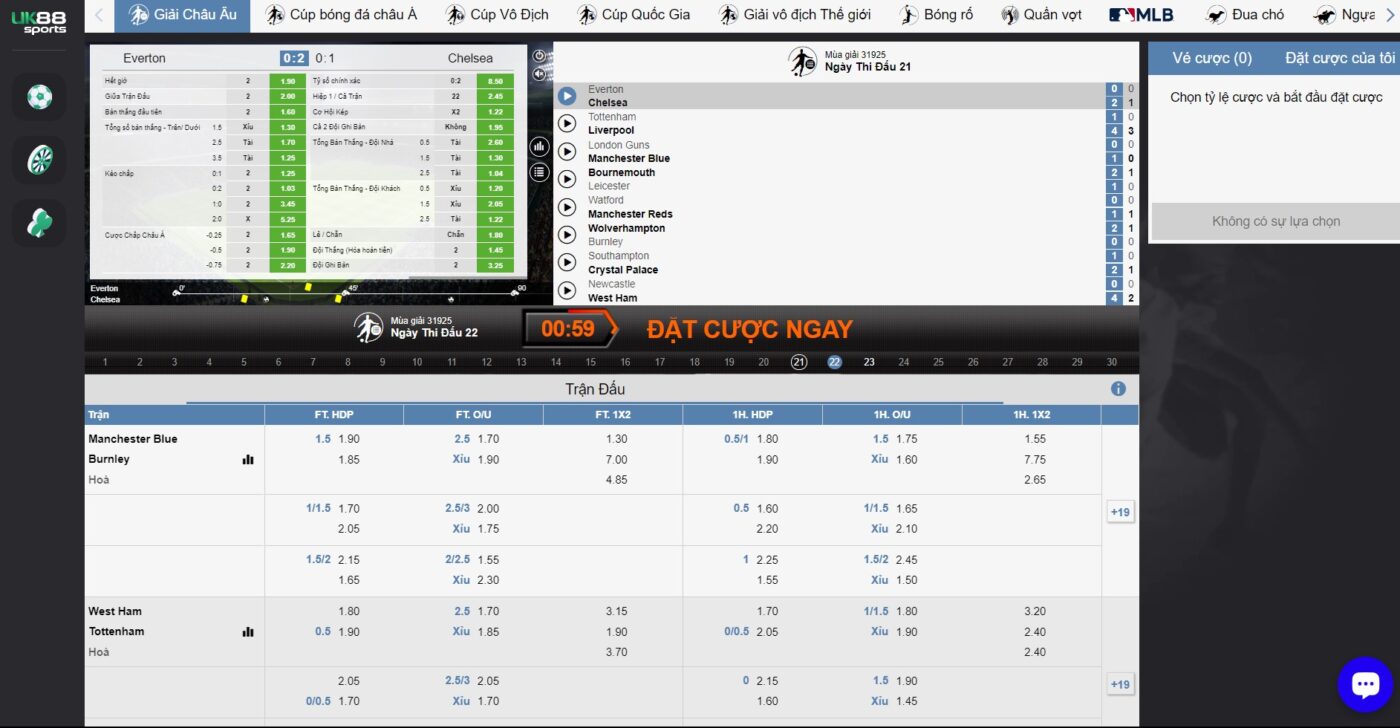Play Southampton vs Crystal Palace match

(567, 262)
